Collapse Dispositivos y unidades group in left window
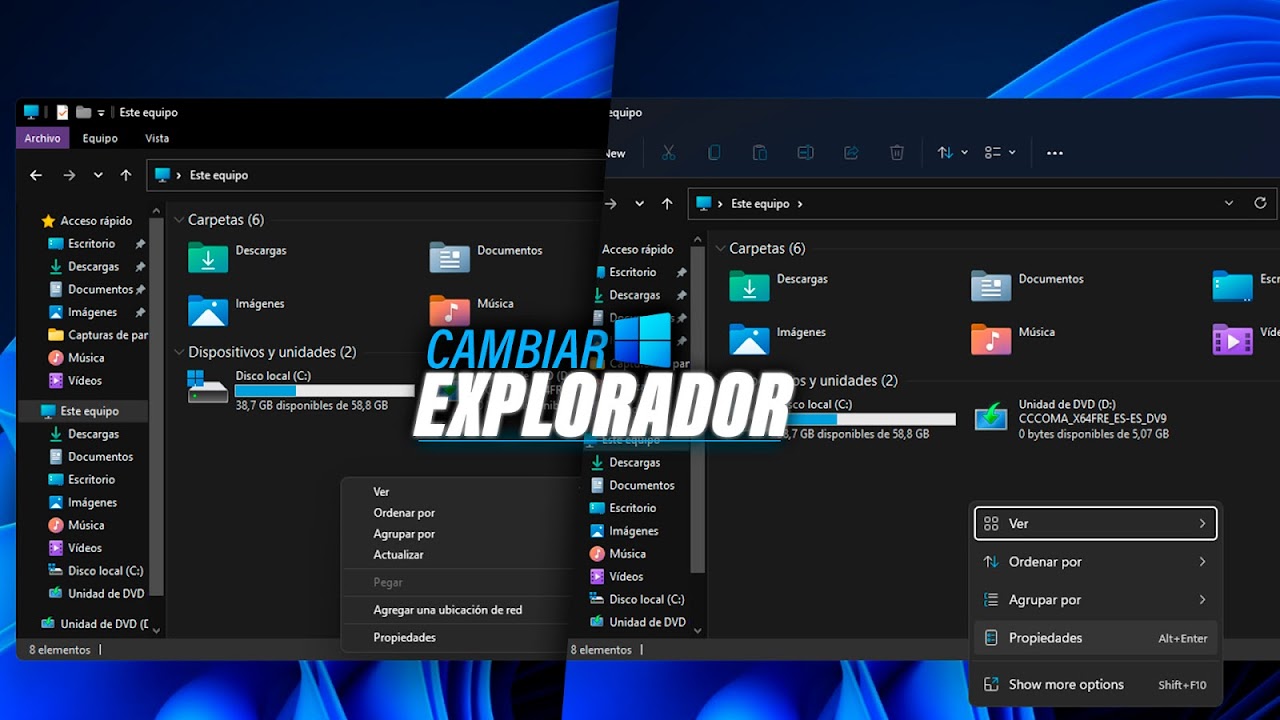The width and height of the screenshot is (1280, 720). [179, 352]
